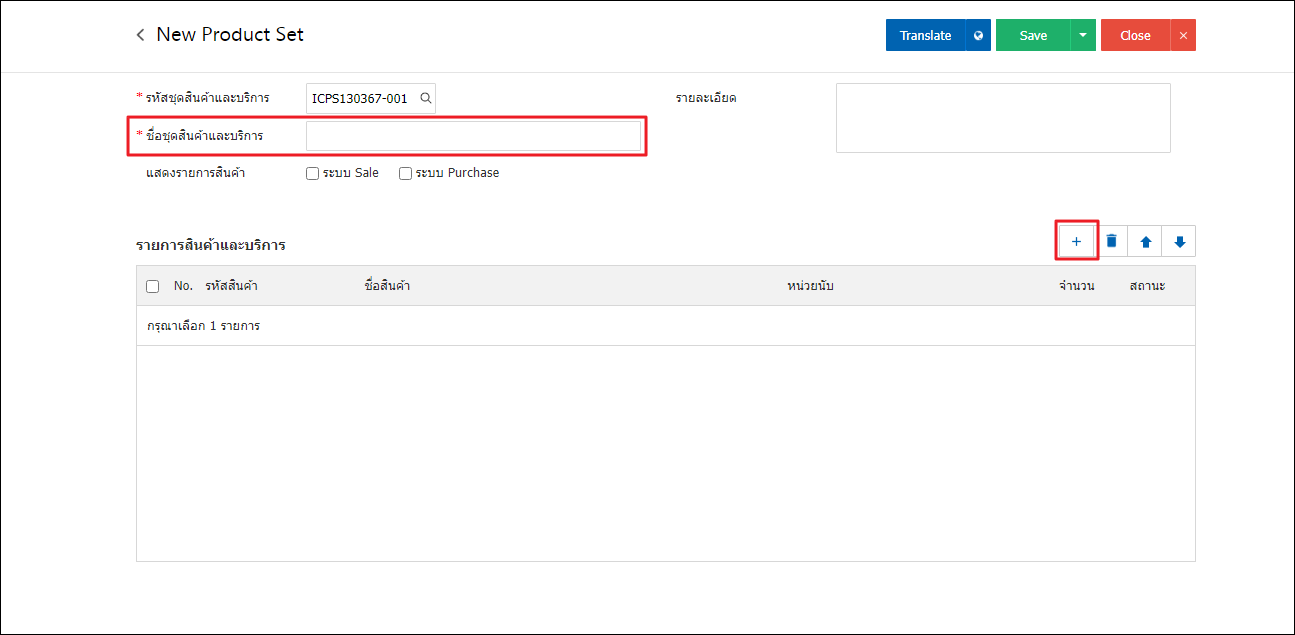Click the กรุณาเลือก 1 รายการ row
This screenshot has height=635, width=1295.
tap(666, 326)
